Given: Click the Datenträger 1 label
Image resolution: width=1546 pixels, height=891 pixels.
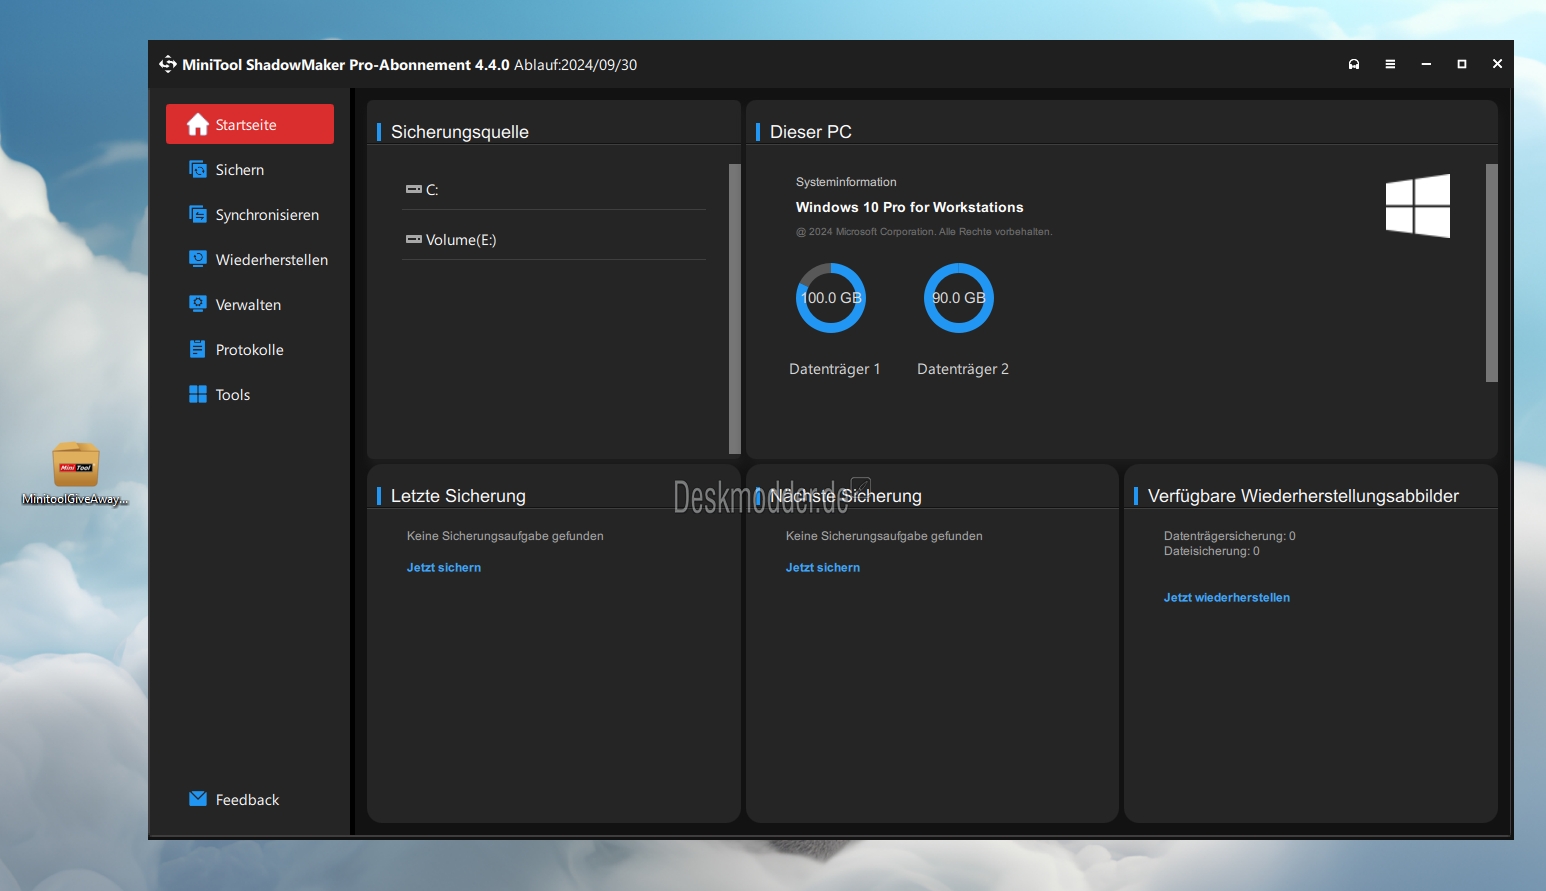Looking at the screenshot, I should 835,369.
